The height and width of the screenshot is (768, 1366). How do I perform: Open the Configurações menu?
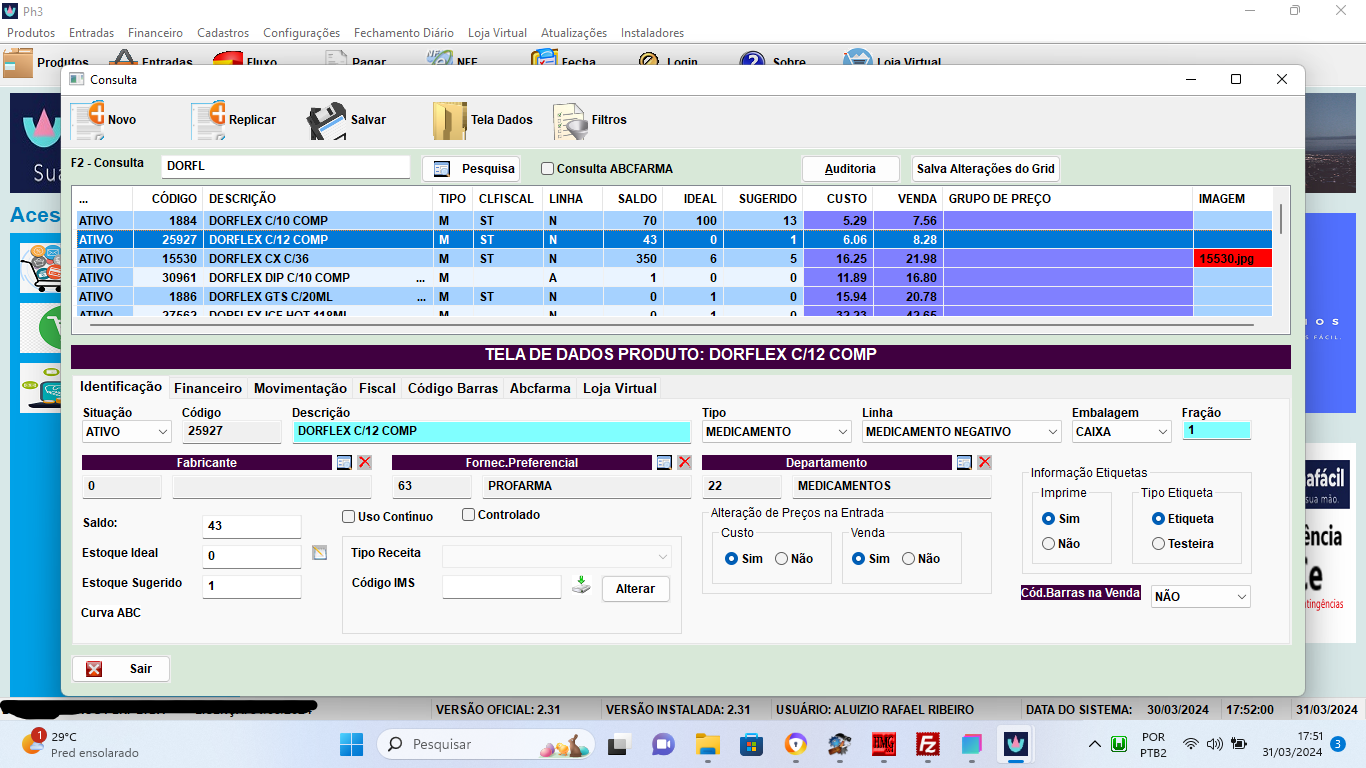[301, 33]
